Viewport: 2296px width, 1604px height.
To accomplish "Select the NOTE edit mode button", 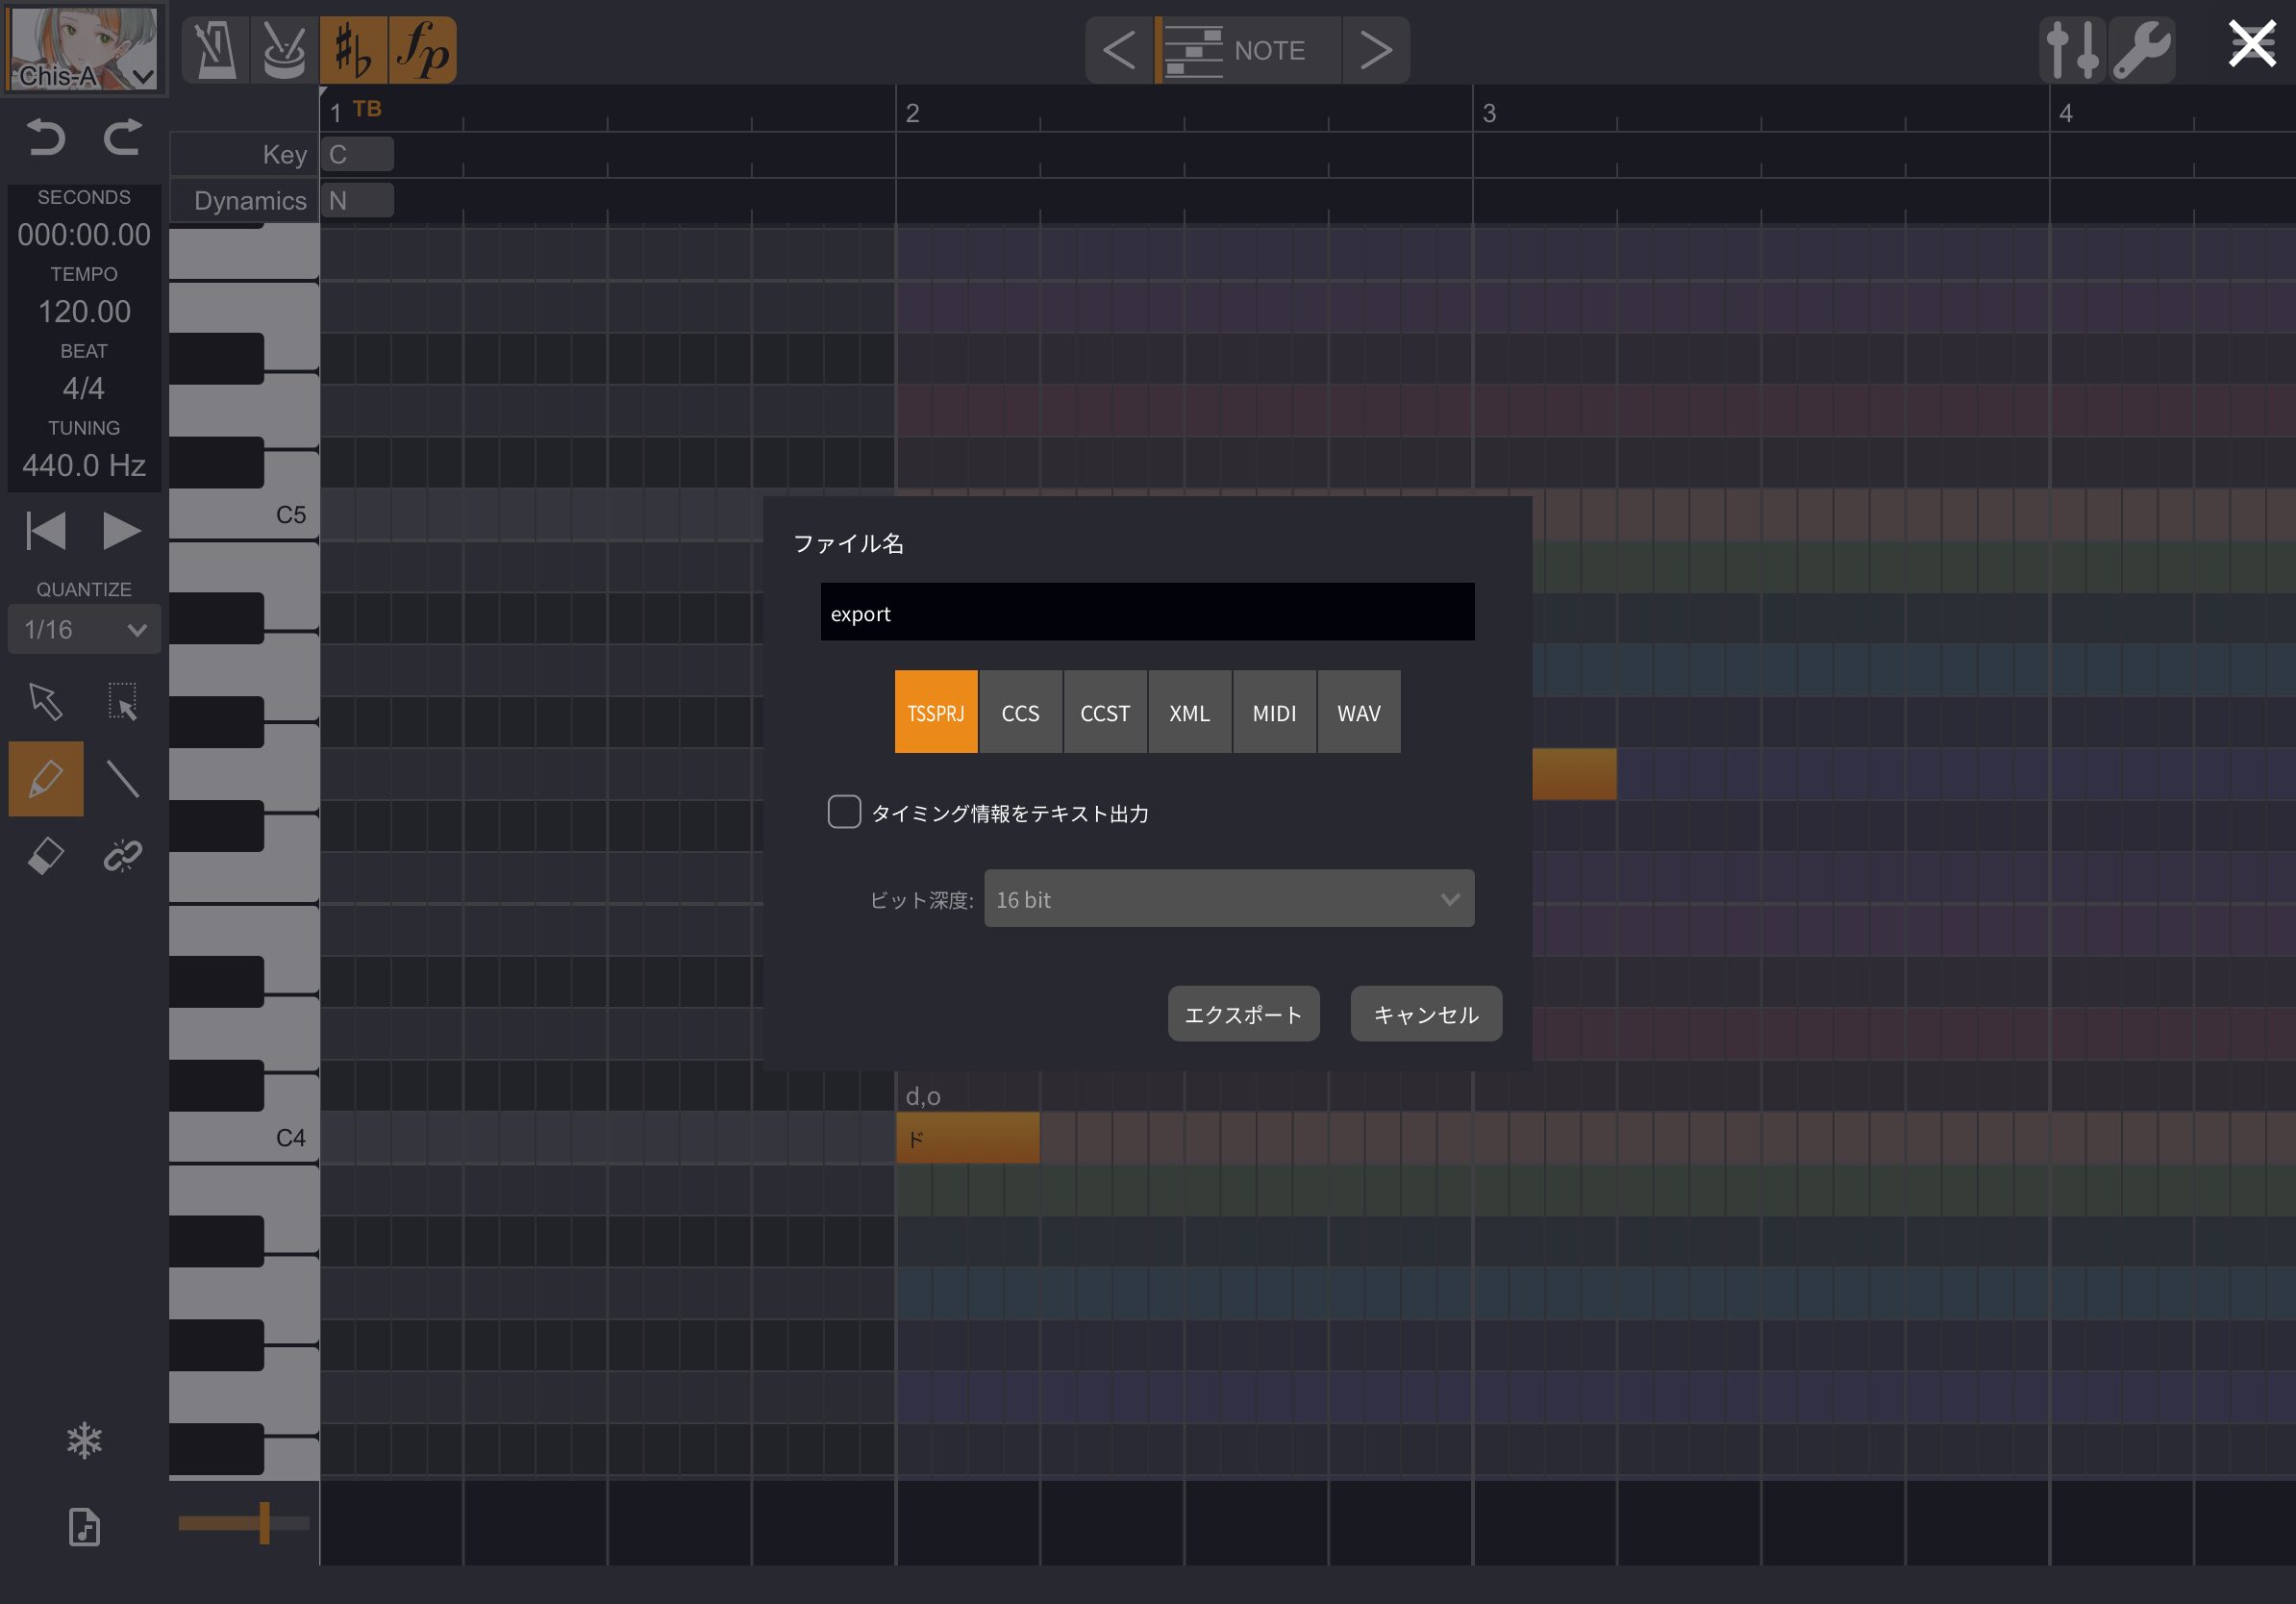I will click(1248, 50).
